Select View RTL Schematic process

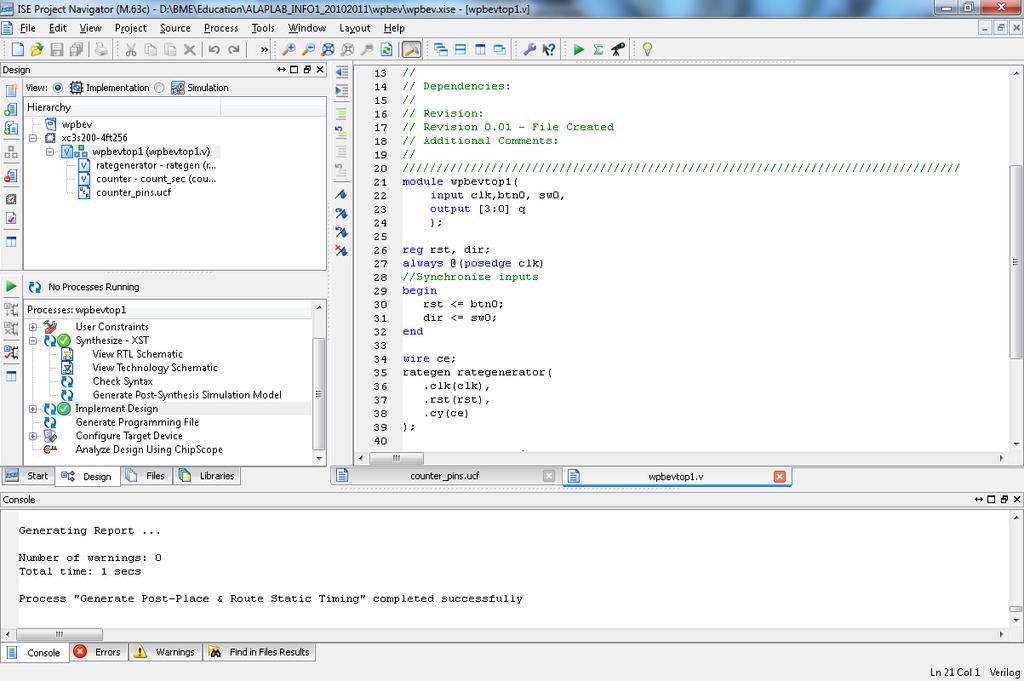point(137,354)
